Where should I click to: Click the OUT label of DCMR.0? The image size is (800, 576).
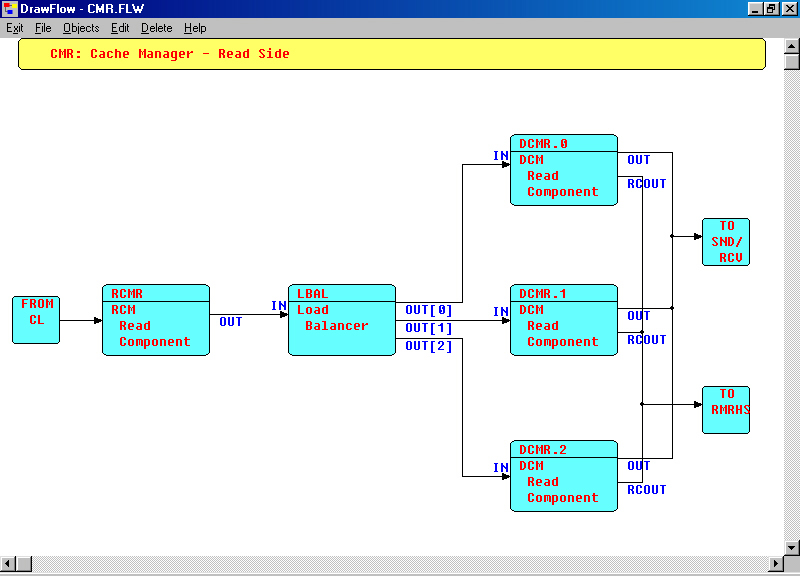[x=639, y=160]
